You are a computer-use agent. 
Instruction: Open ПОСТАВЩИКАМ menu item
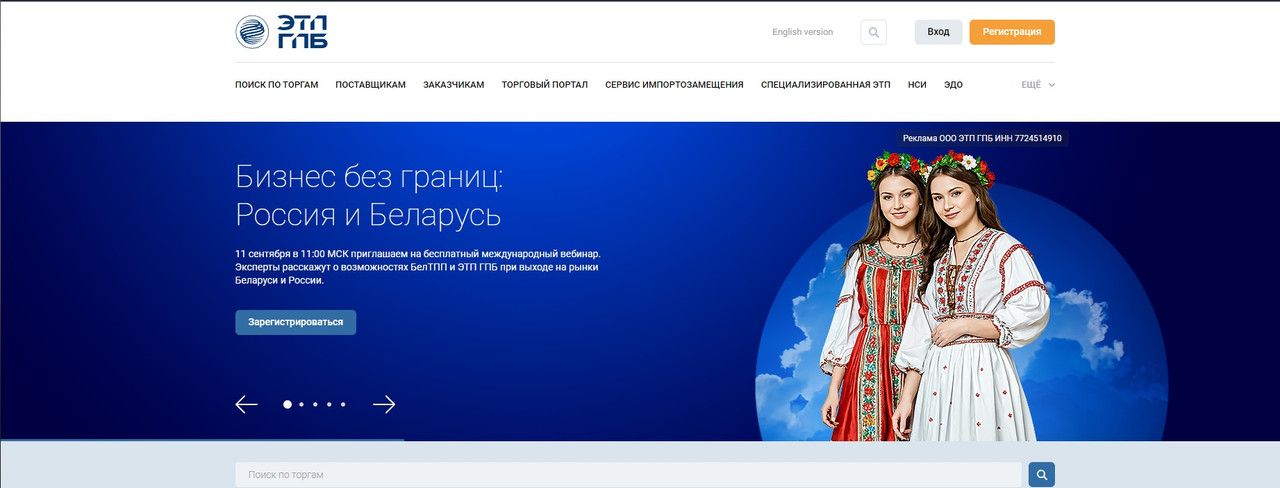tap(371, 85)
